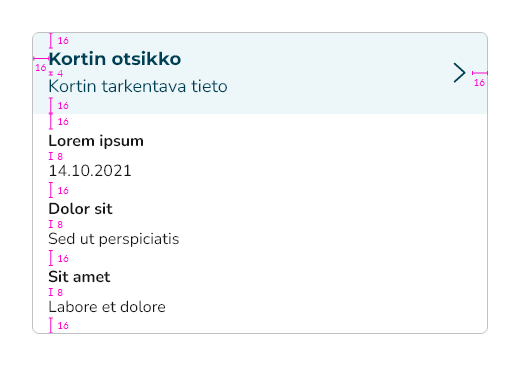Select the Sed ut perspiciatis text
This screenshot has height=368, width=525.
pyautogui.click(x=114, y=239)
